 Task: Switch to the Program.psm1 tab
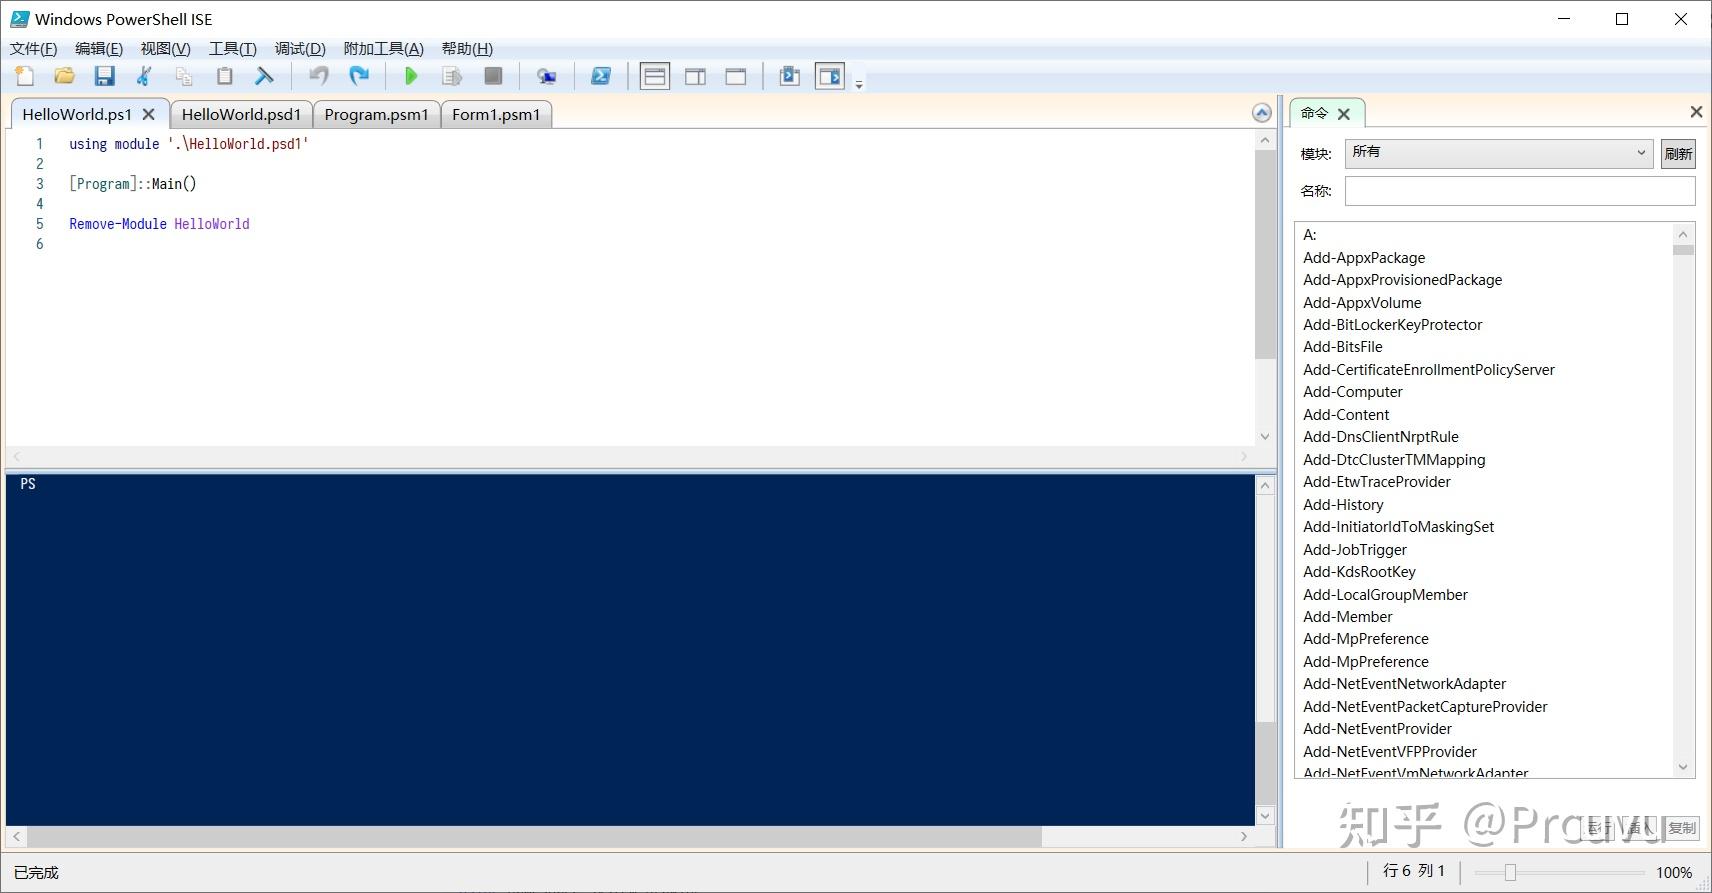(x=376, y=114)
